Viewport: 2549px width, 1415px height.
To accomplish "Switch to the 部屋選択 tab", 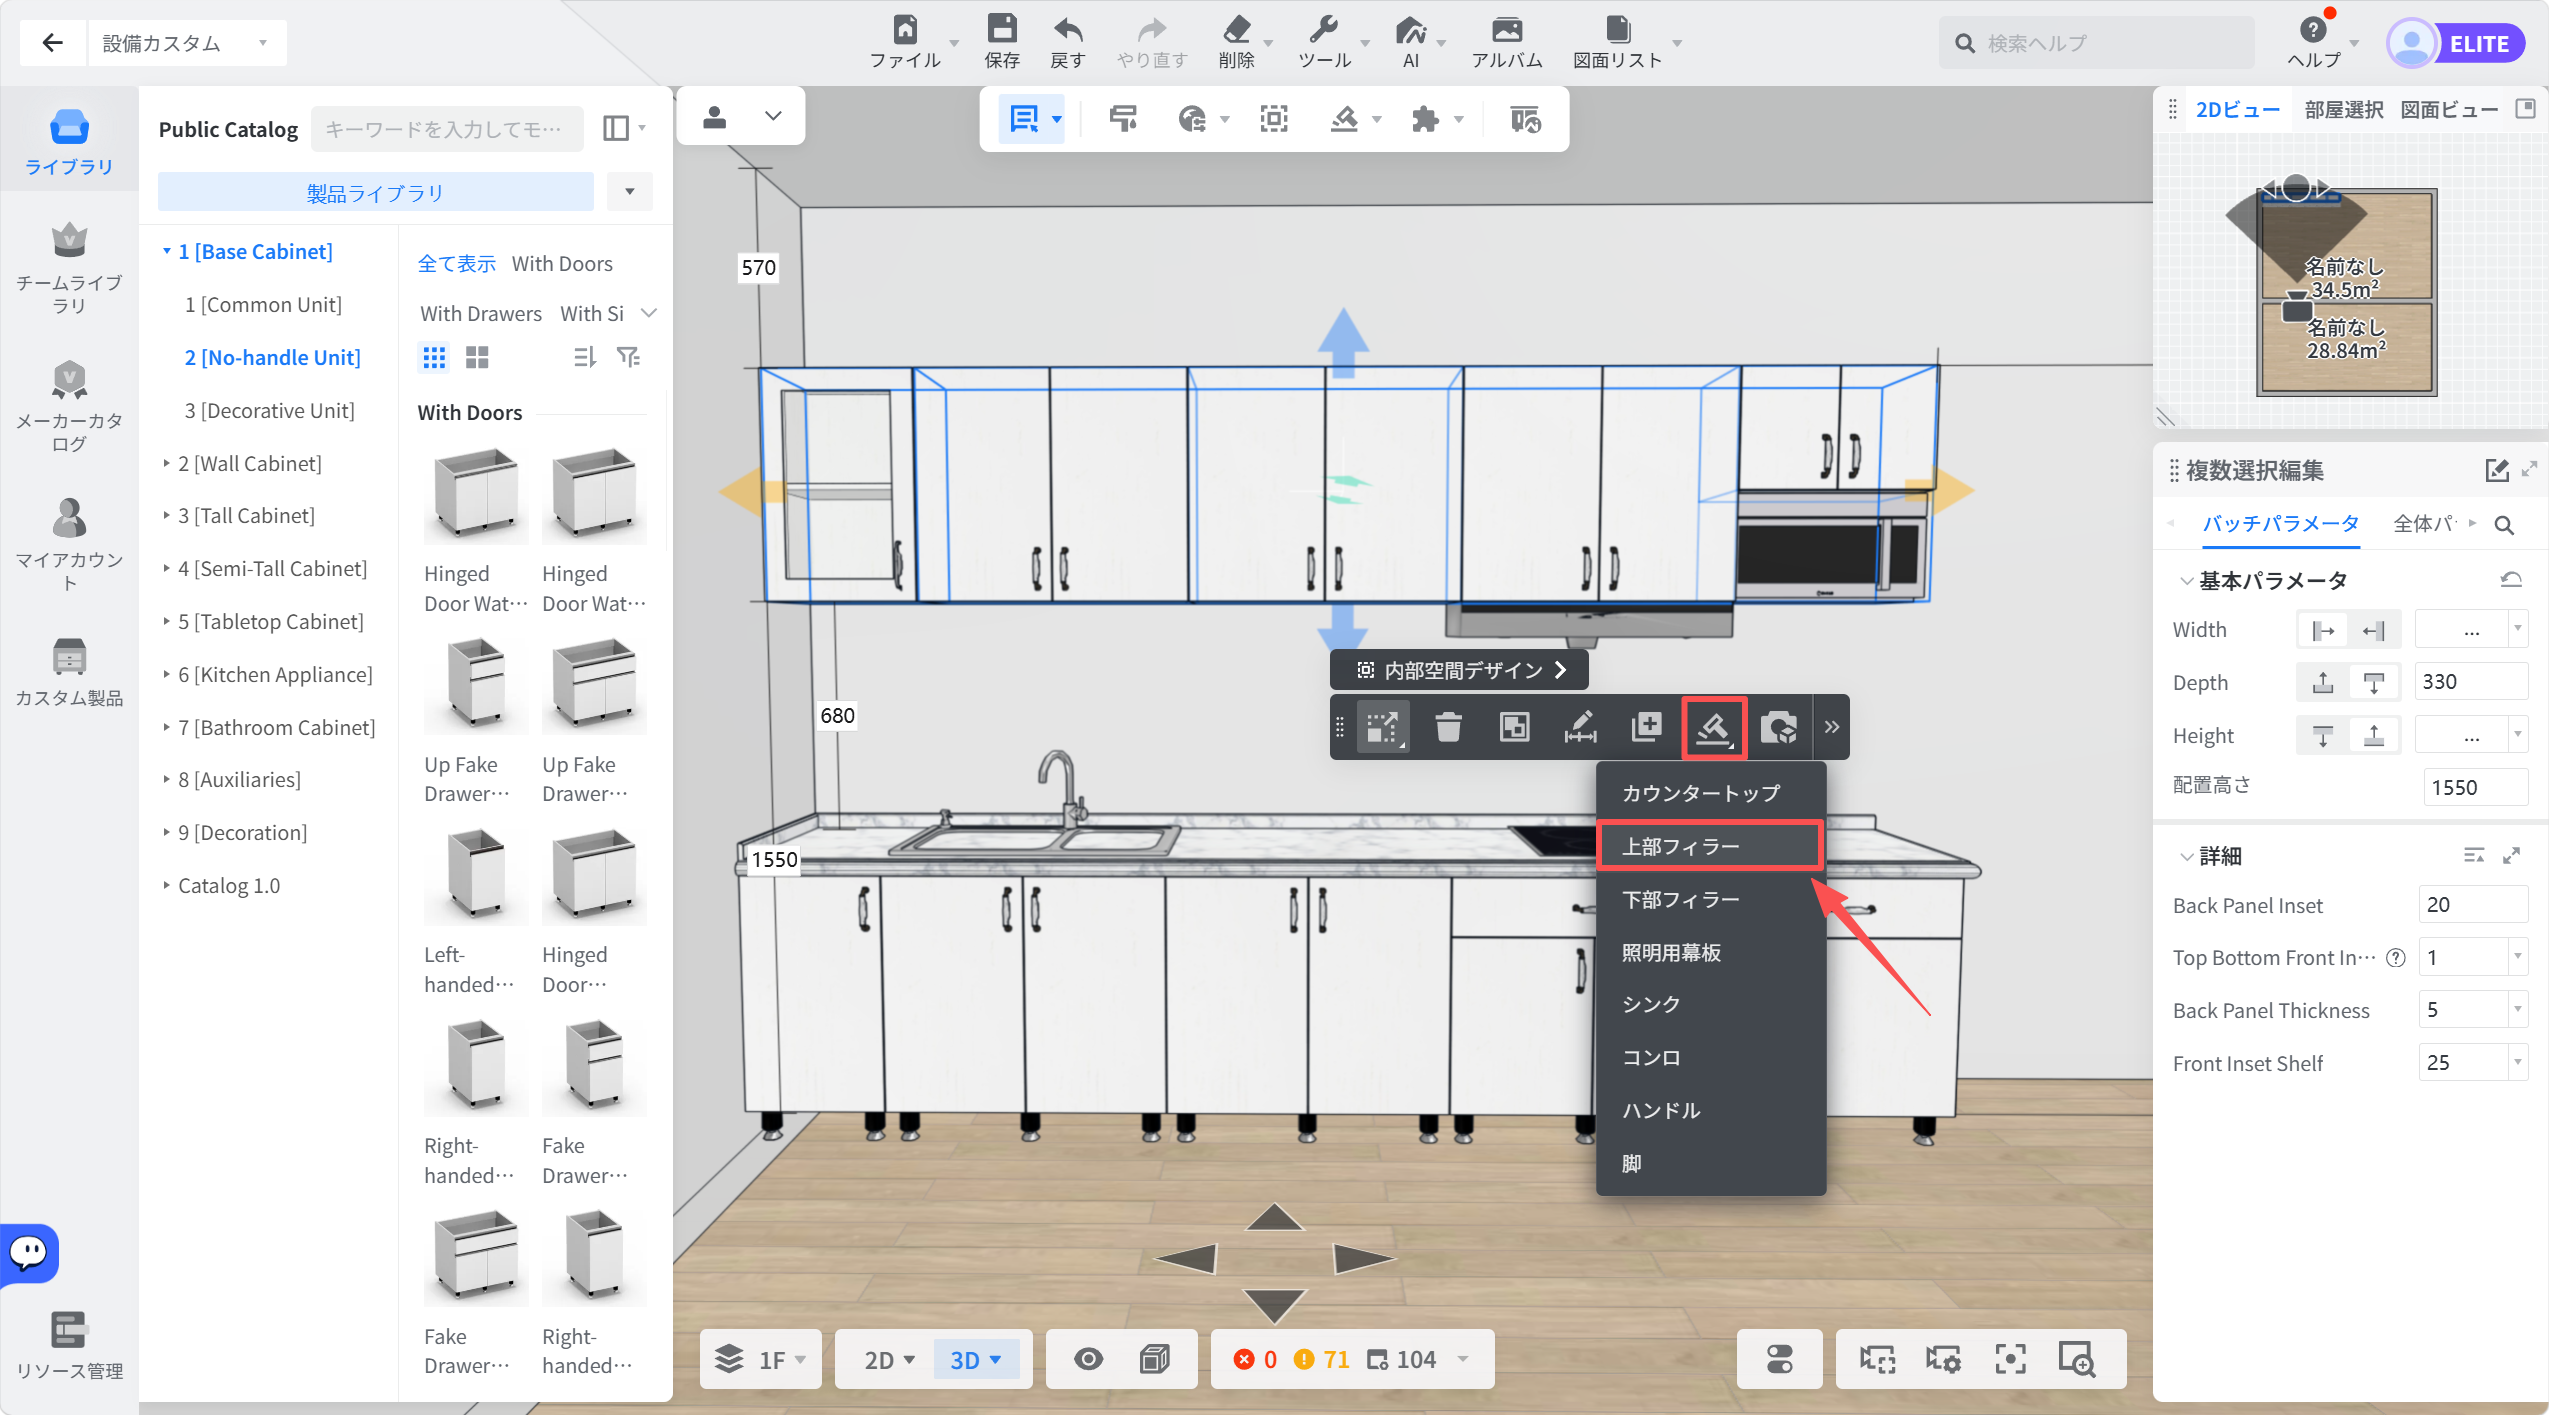I will click(2343, 110).
